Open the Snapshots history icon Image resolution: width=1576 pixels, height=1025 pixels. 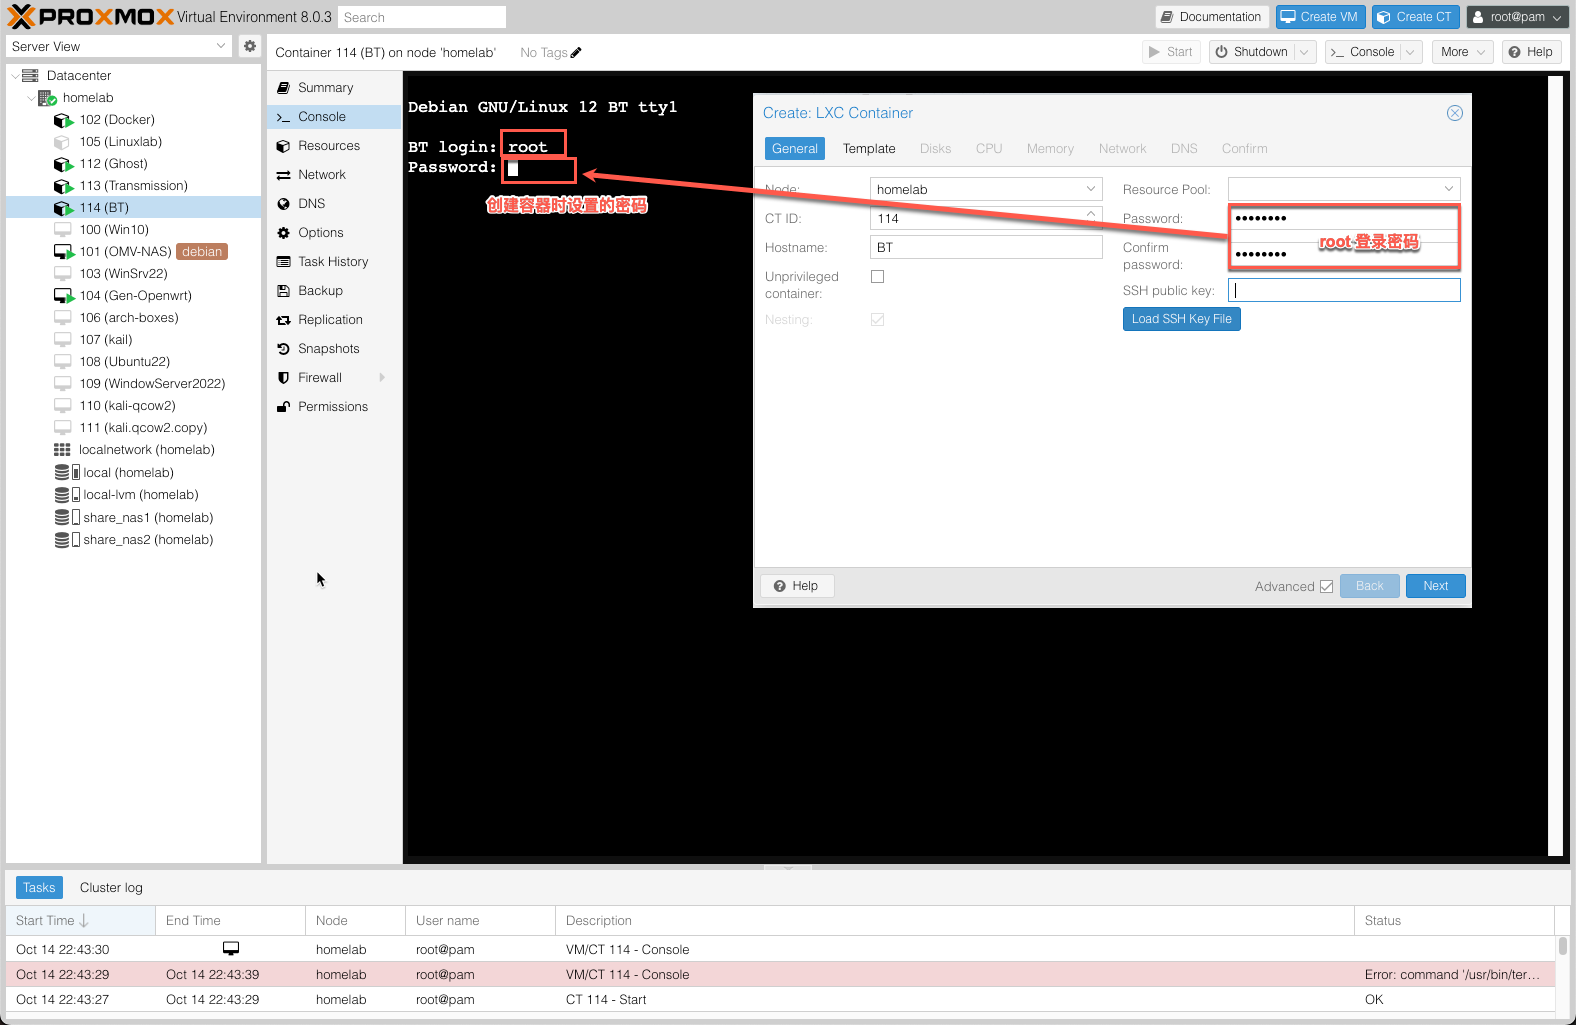tap(283, 349)
